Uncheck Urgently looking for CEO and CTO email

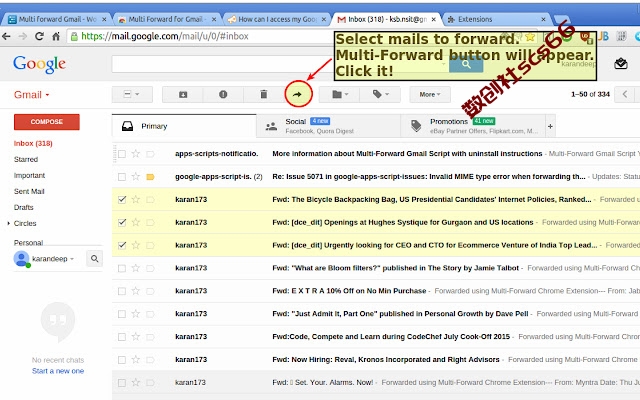(x=122, y=245)
